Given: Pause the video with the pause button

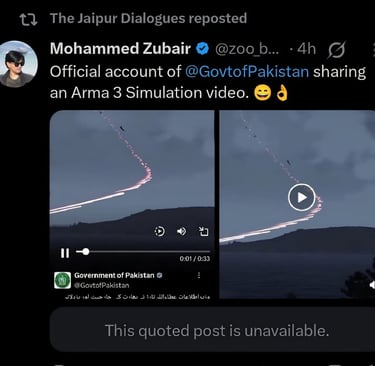Looking at the screenshot, I should coord(65,253).
